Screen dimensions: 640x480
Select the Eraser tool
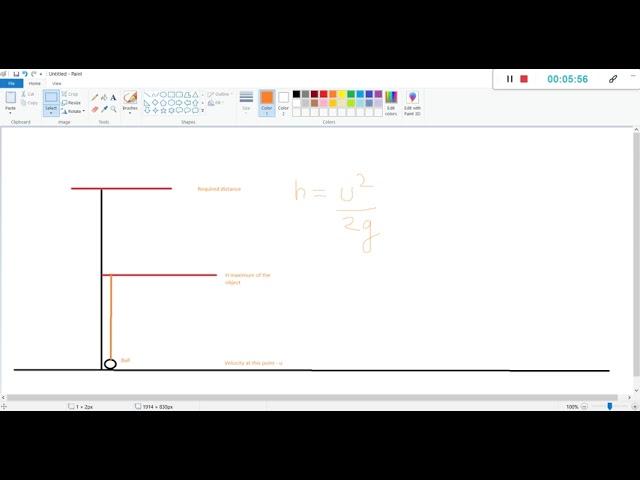[x=95, y=109]
